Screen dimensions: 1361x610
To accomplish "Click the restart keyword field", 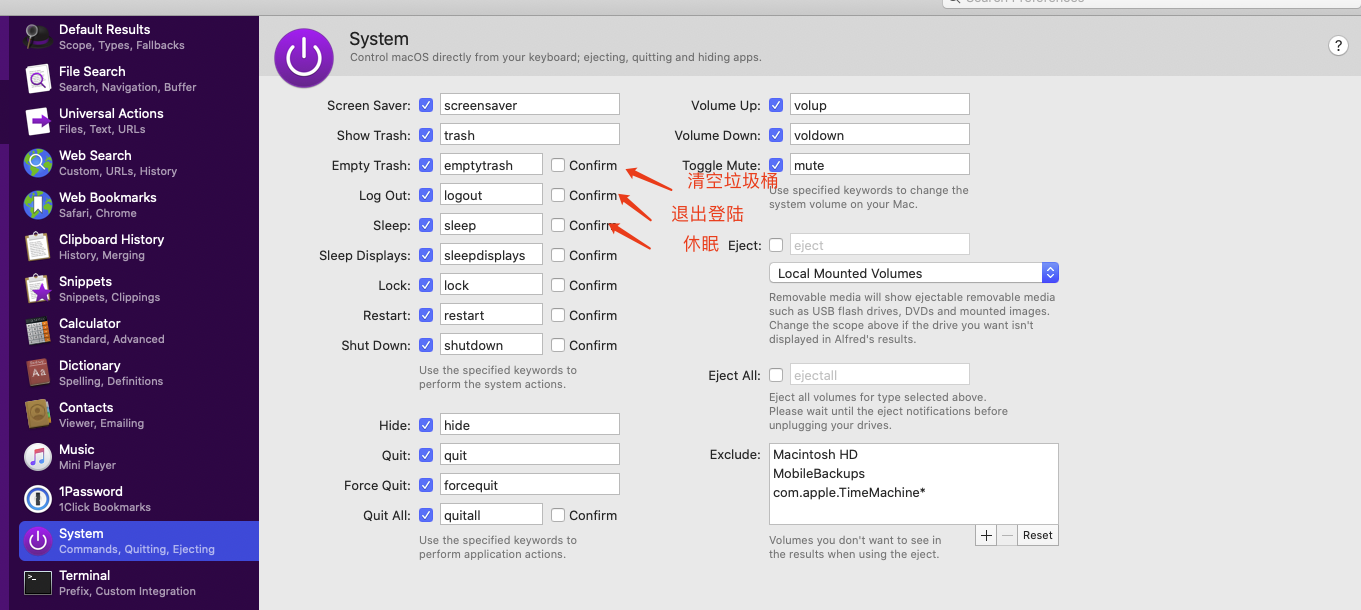I will [x=491, y=315].
